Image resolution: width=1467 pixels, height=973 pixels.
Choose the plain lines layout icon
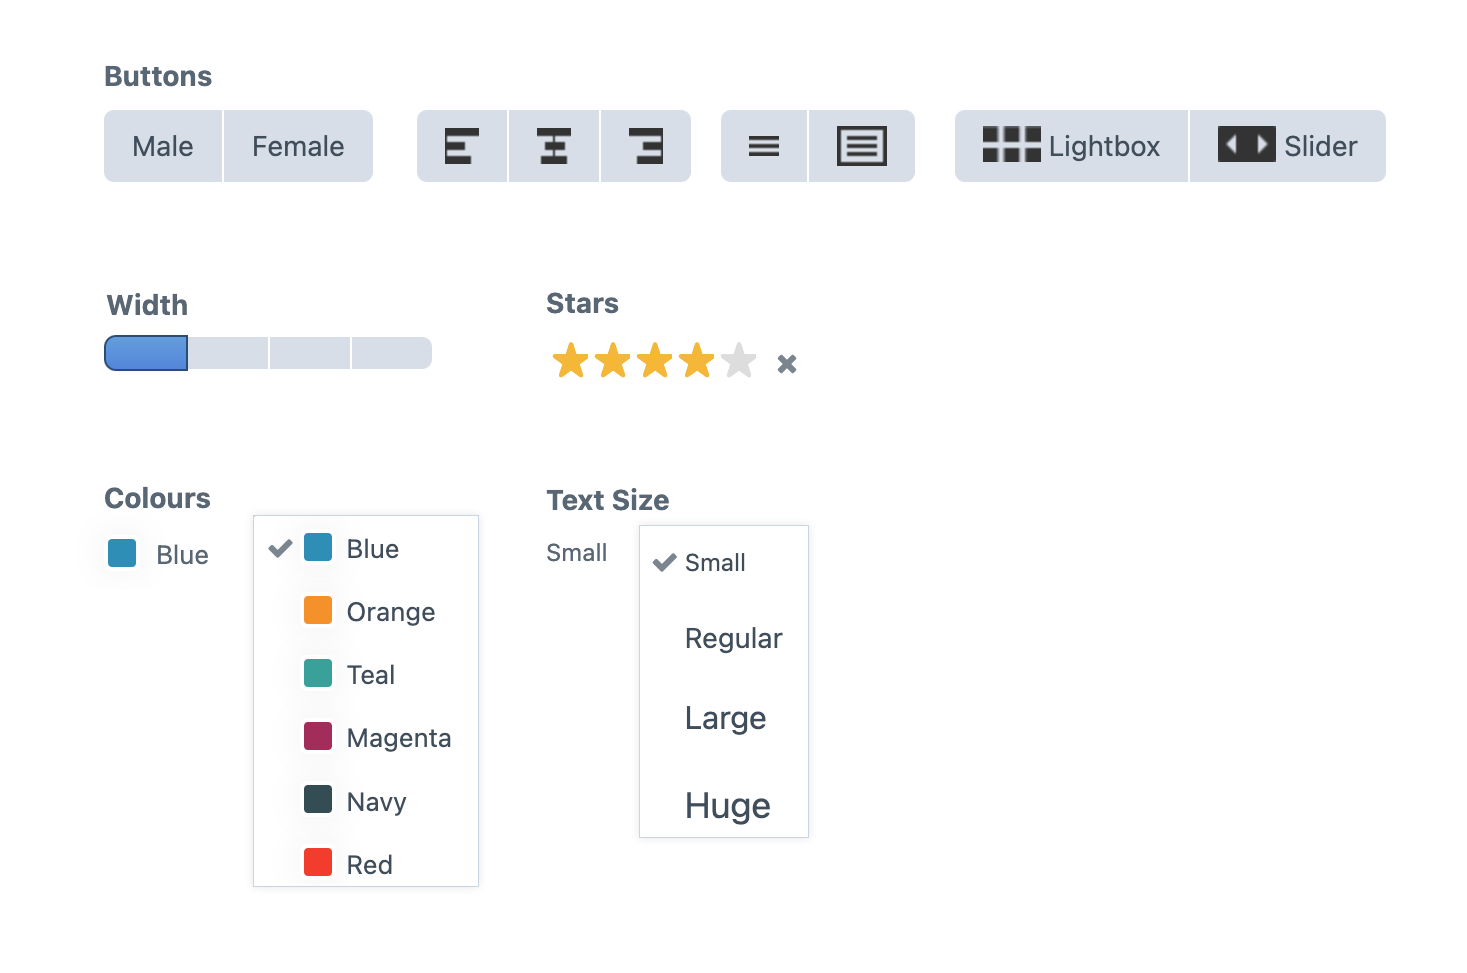tap(764, 146)
